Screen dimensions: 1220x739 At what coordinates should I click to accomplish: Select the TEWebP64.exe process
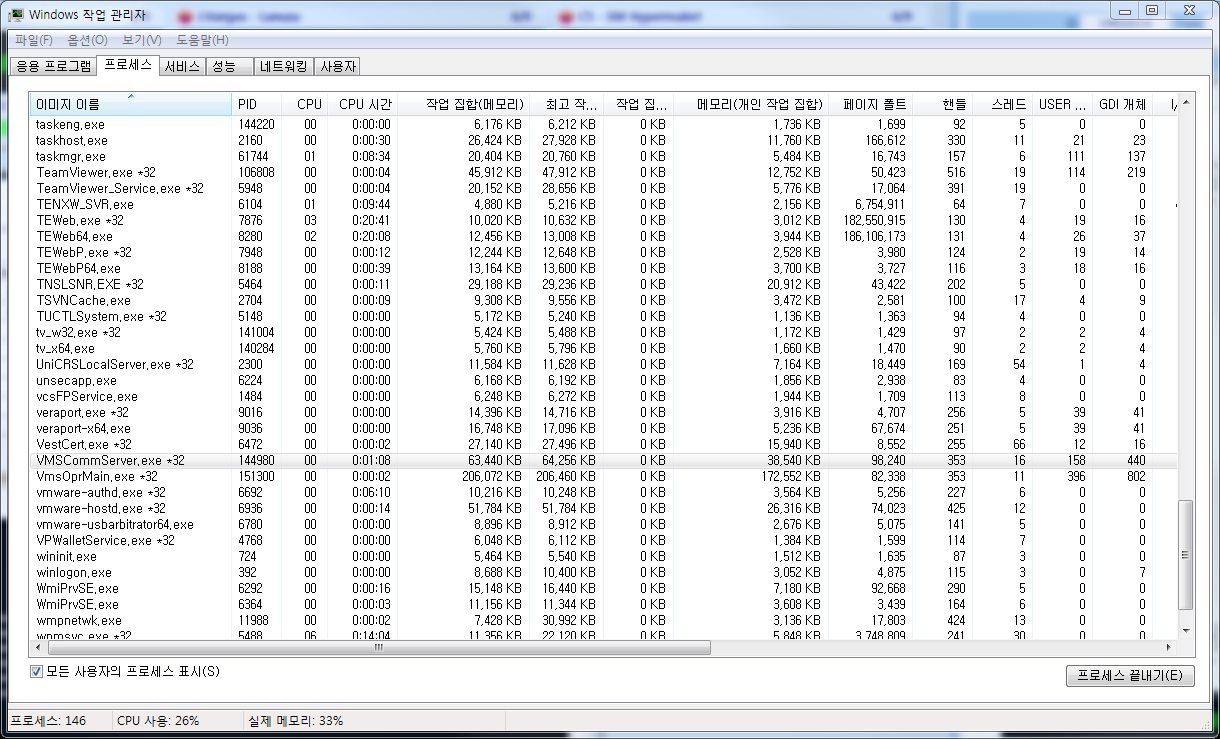[605, 268]
